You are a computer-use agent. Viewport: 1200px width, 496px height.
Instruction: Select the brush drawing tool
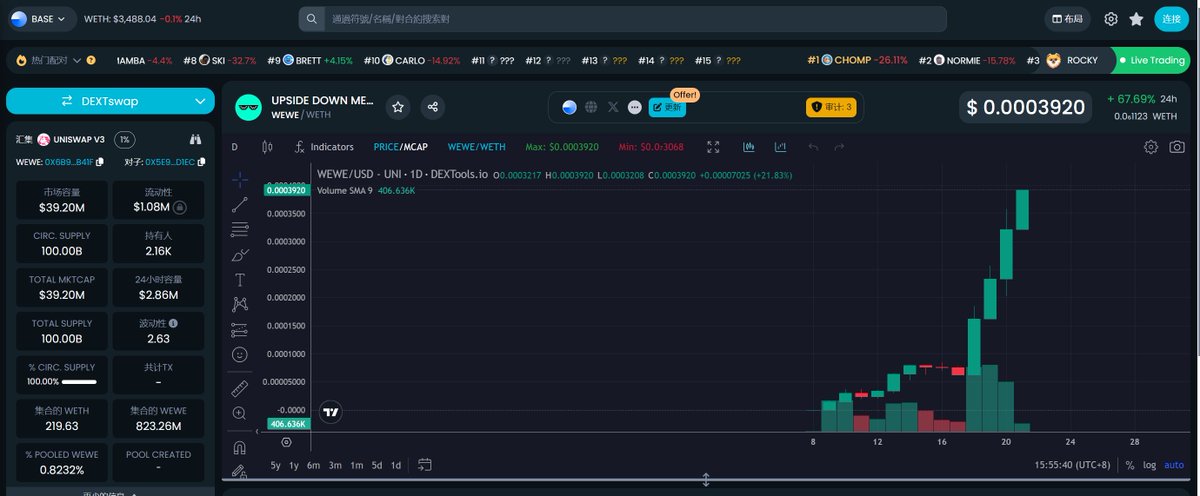pyautogui.click(x=240, y=255)
